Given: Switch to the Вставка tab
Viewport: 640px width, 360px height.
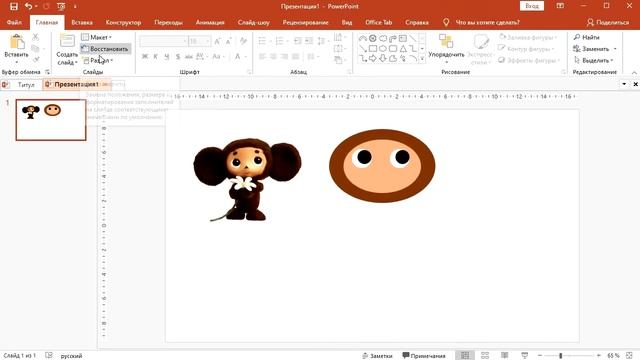Looking at the screenshot, I should (82, 22).
